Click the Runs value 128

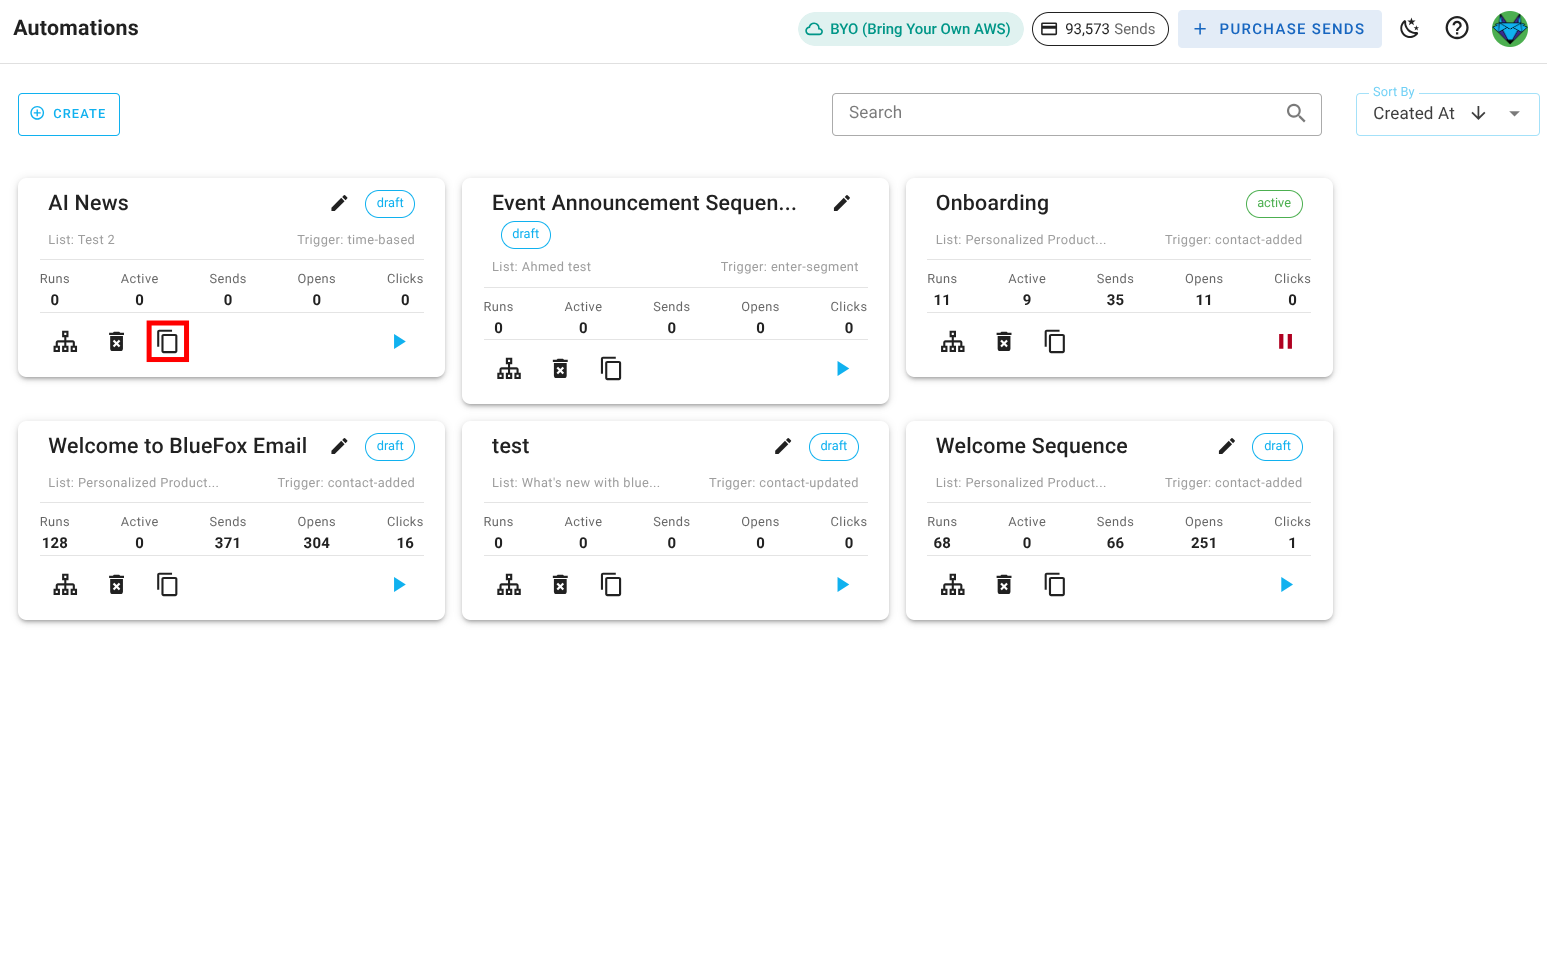(x=55, y=543)
